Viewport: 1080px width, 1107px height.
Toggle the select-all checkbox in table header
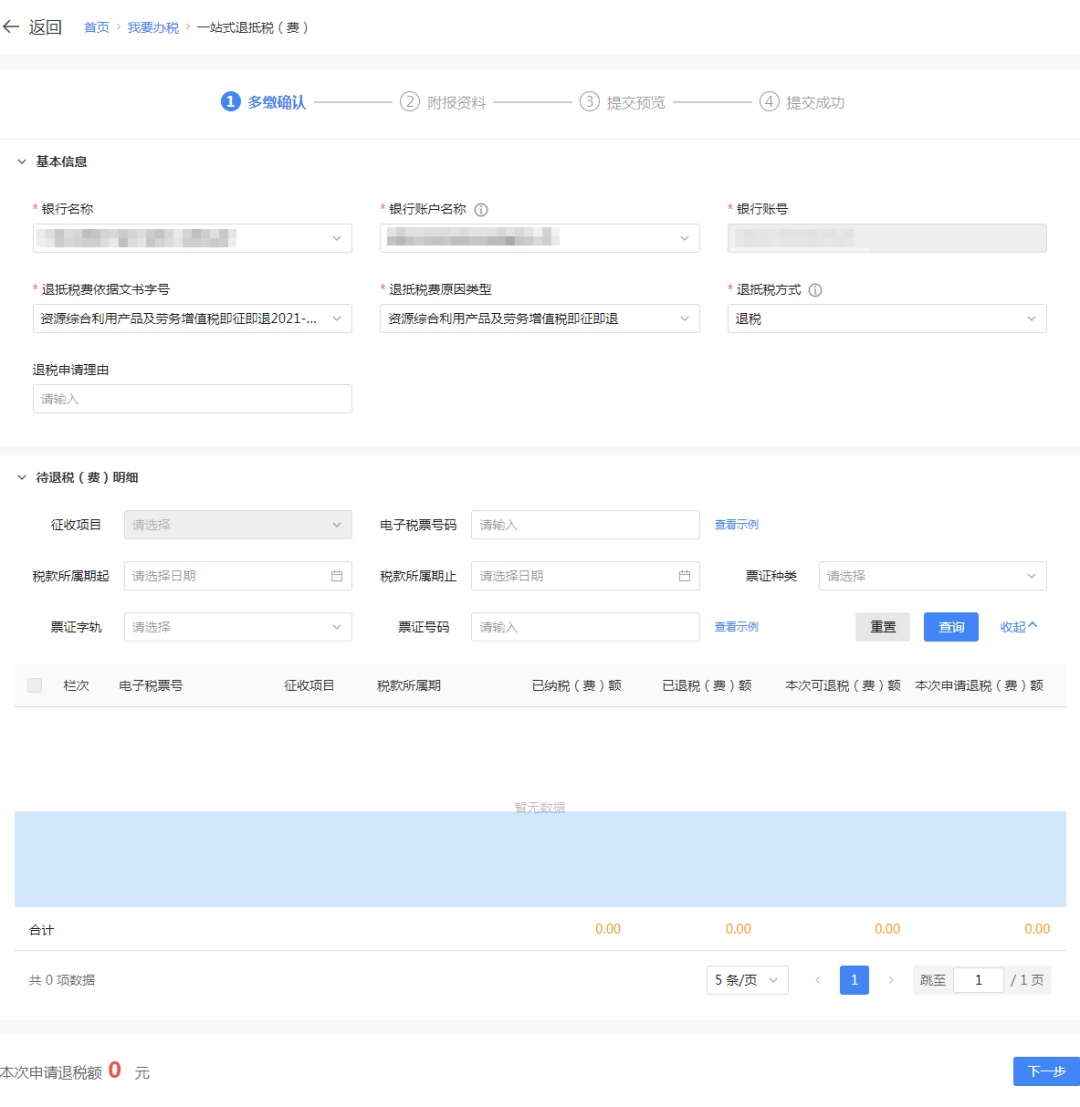(35, 685)
